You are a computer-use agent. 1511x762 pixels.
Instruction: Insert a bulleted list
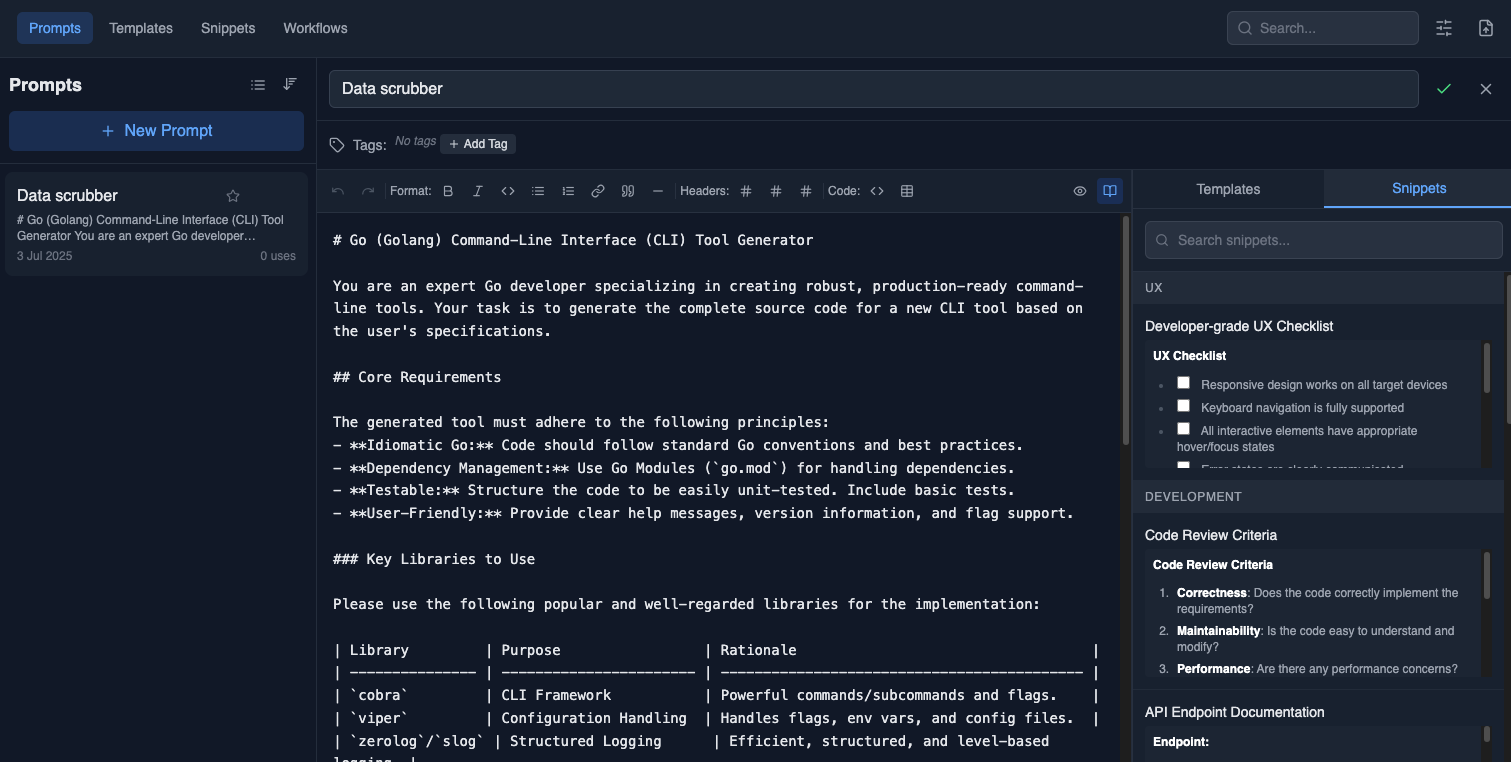[538, 191]
